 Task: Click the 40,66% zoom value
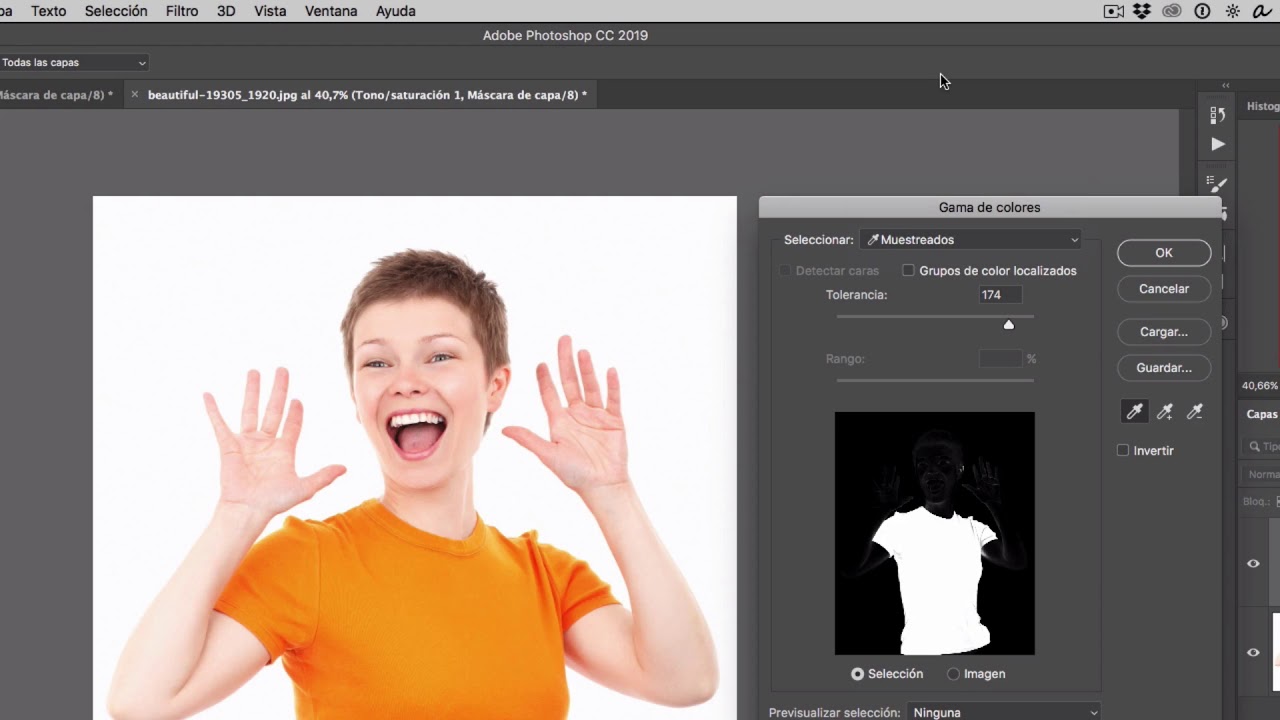(x=1259, y=385)
